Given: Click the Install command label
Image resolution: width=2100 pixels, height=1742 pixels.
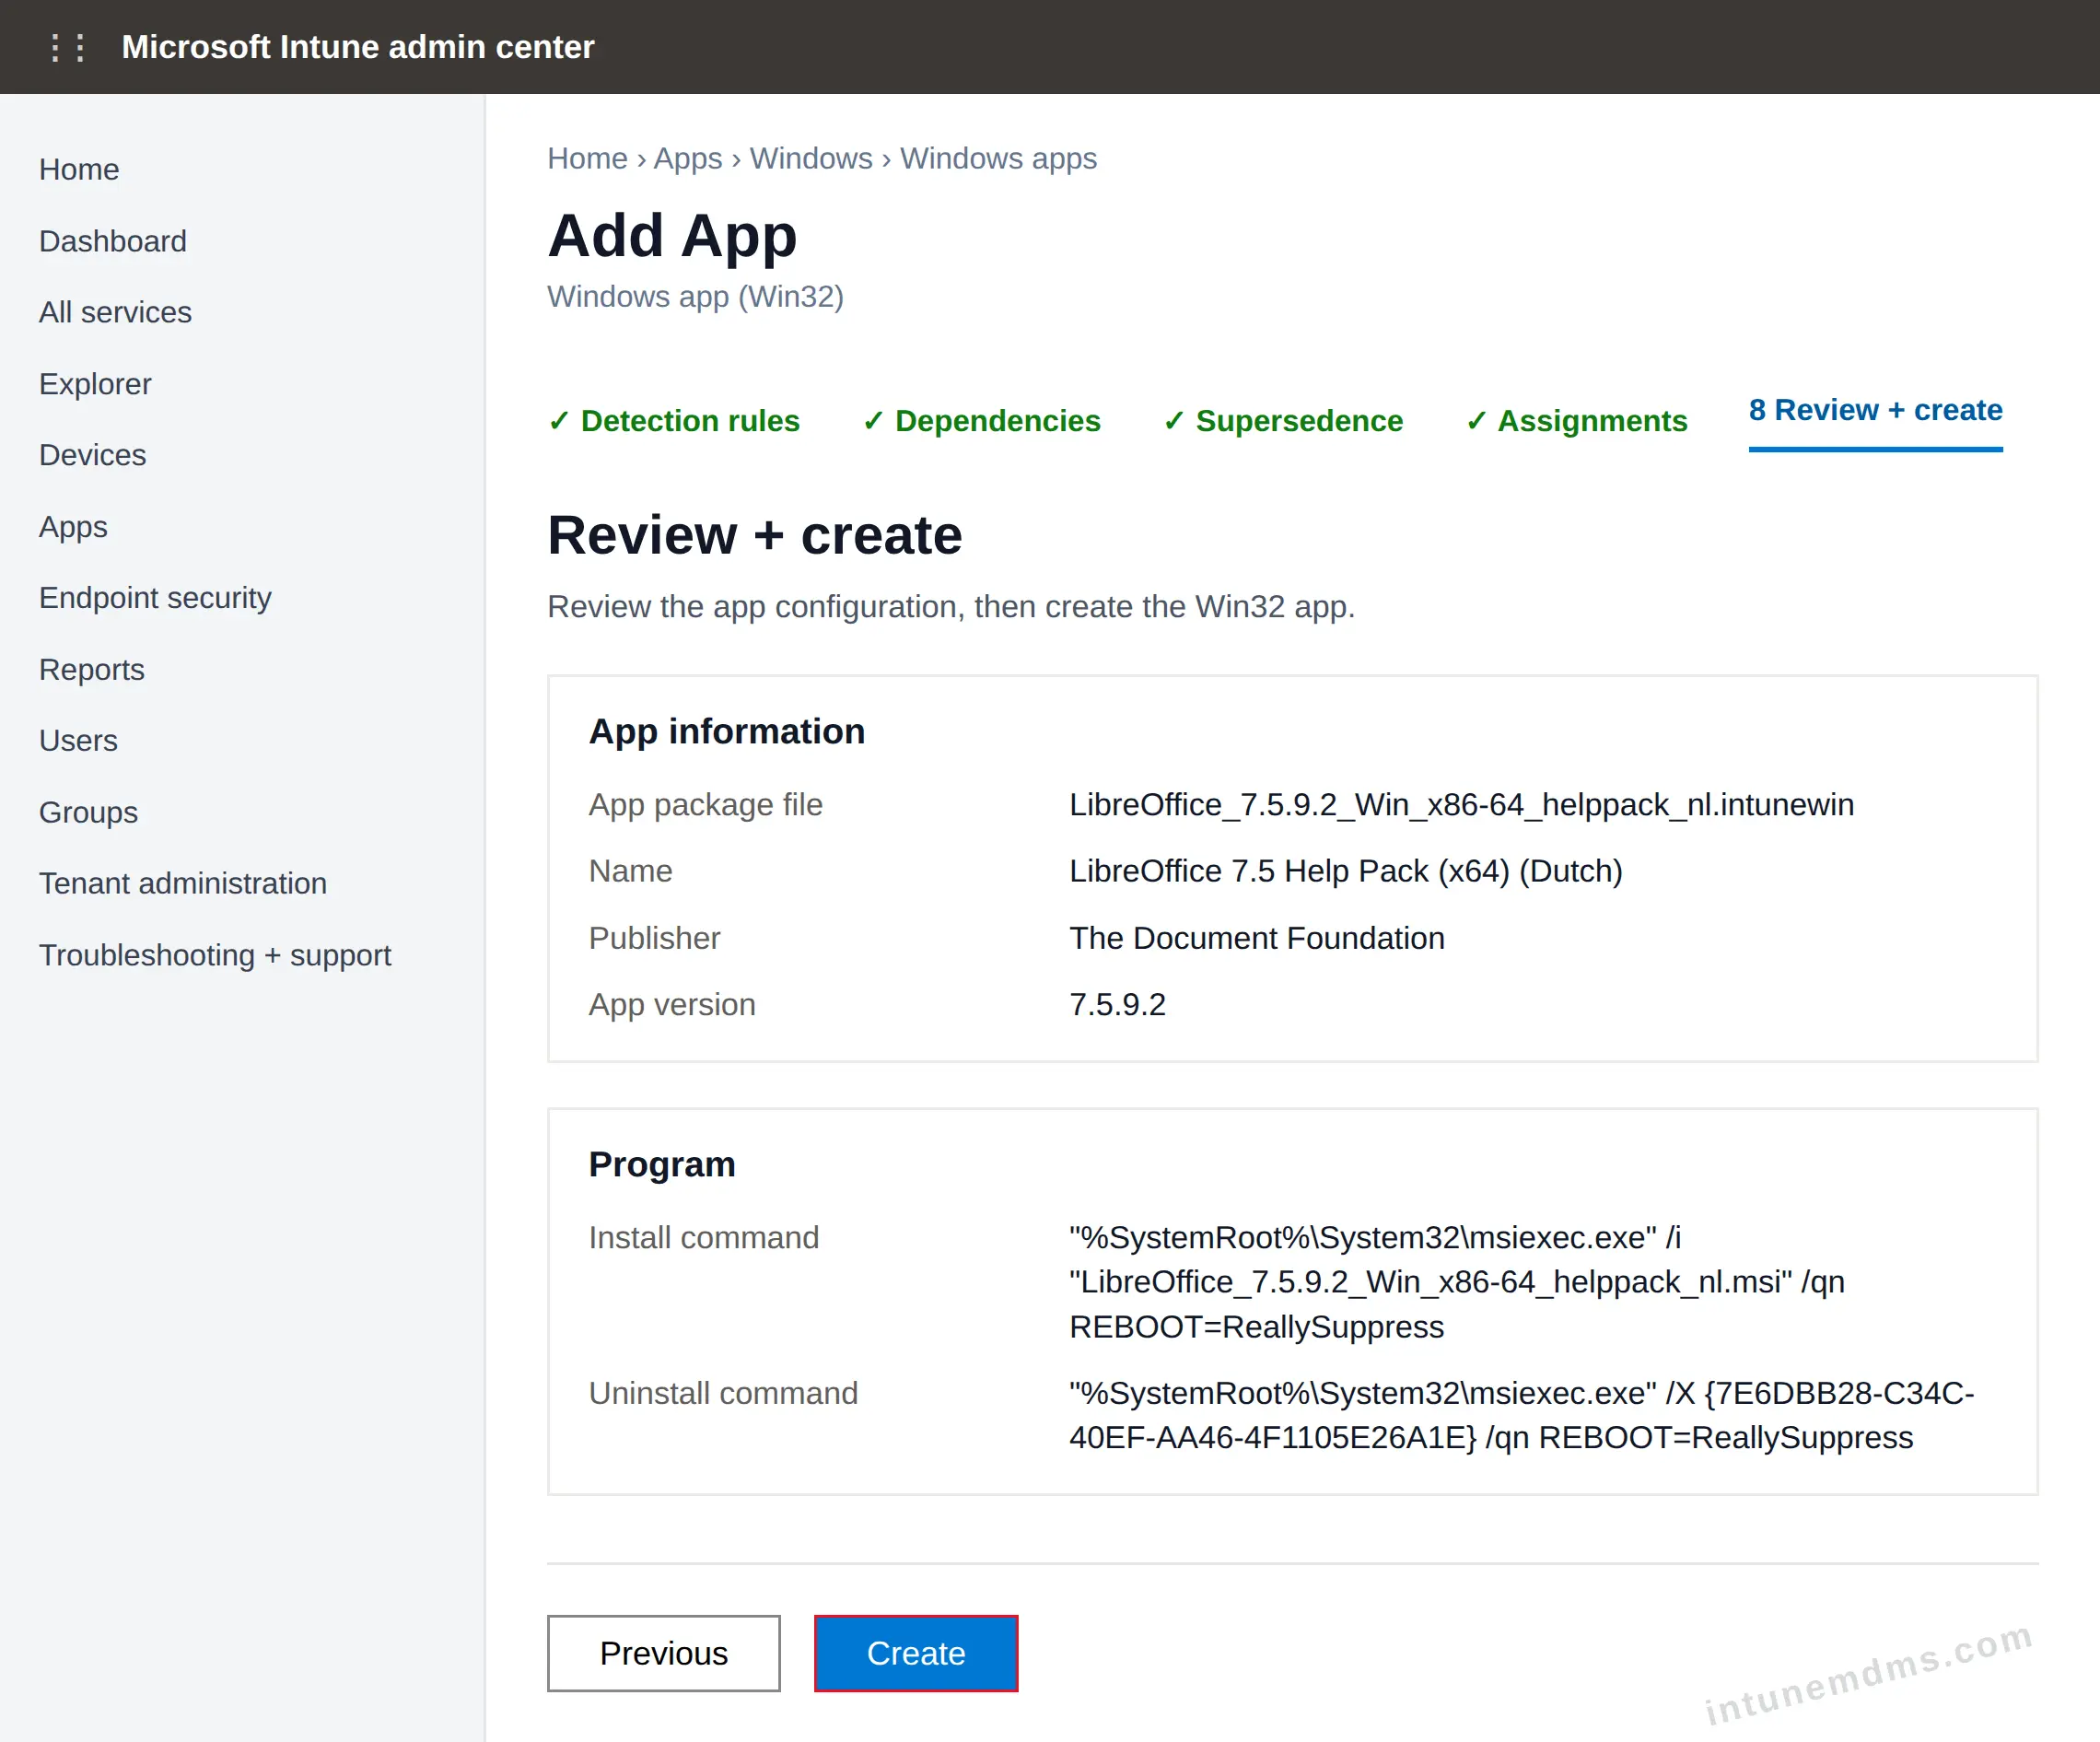Looking at the screenshot, I should [x=703, y=1238].
